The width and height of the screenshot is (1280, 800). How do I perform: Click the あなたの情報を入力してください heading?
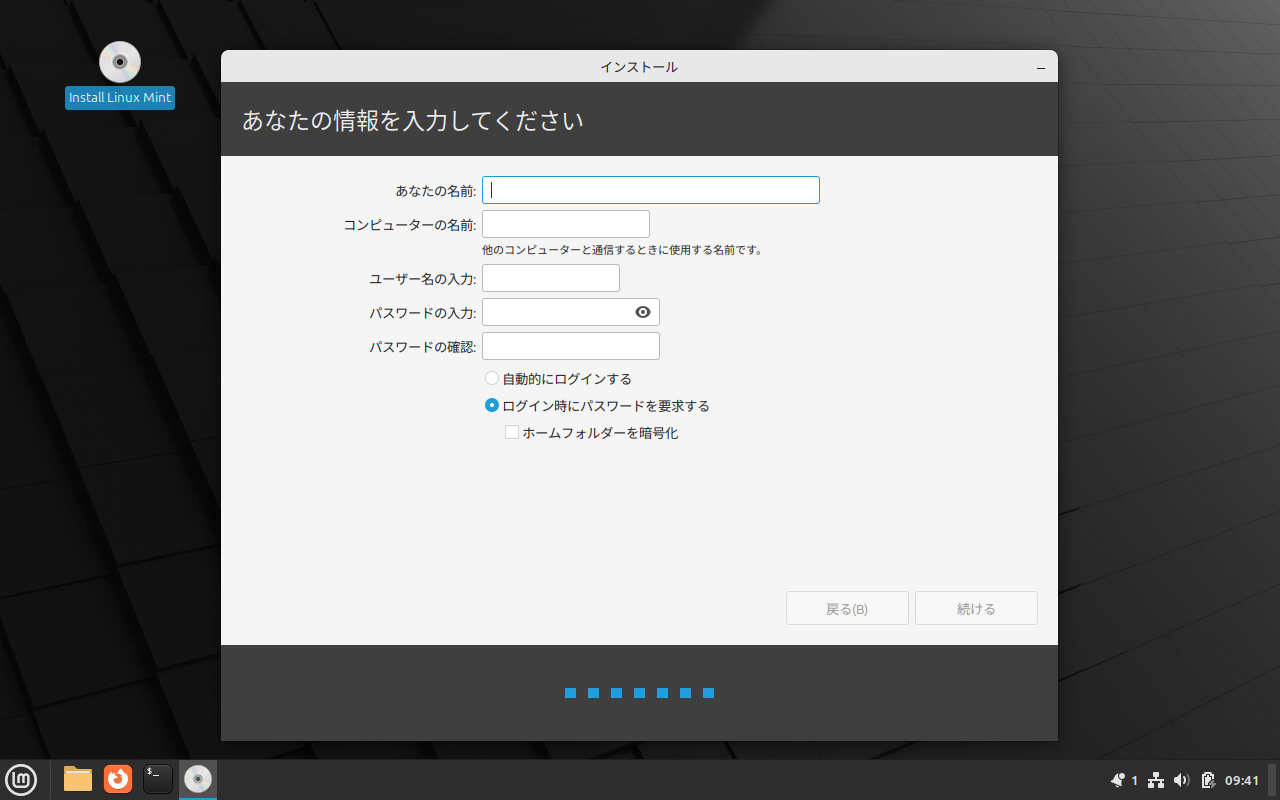(x=413, y=121)
